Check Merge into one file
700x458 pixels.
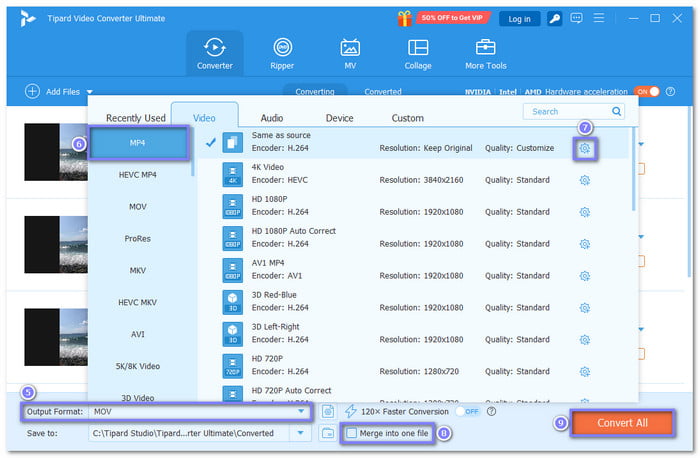click(352, 433)
